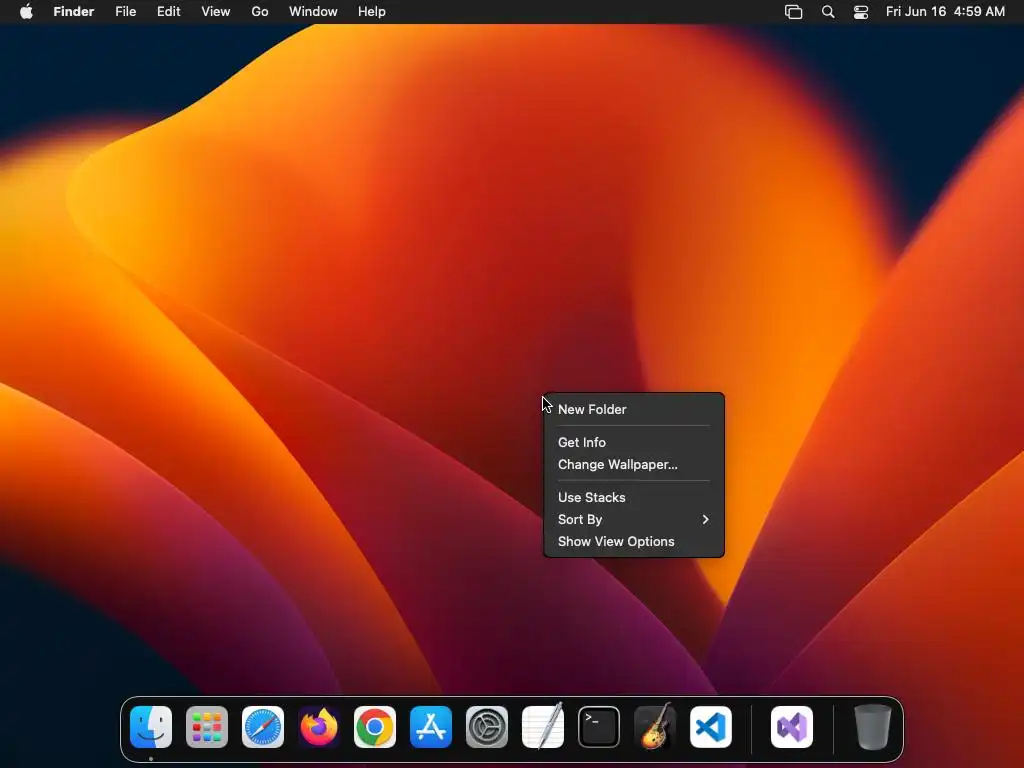Launch TextEdit from the Dock
This screenshot has width=1024, height=768.
click(543, 726)
